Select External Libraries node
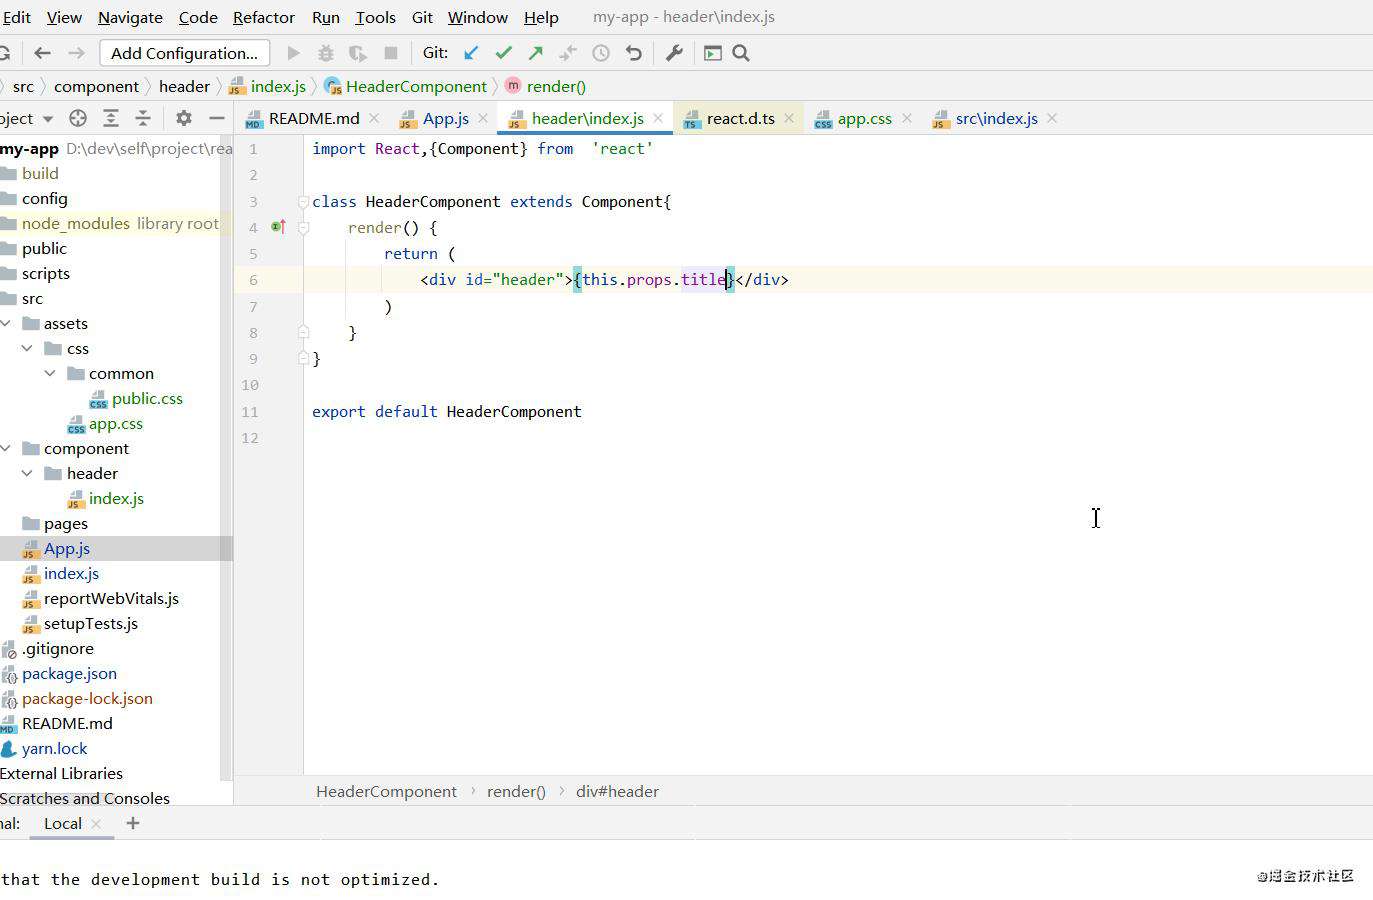 coord(61,773)
